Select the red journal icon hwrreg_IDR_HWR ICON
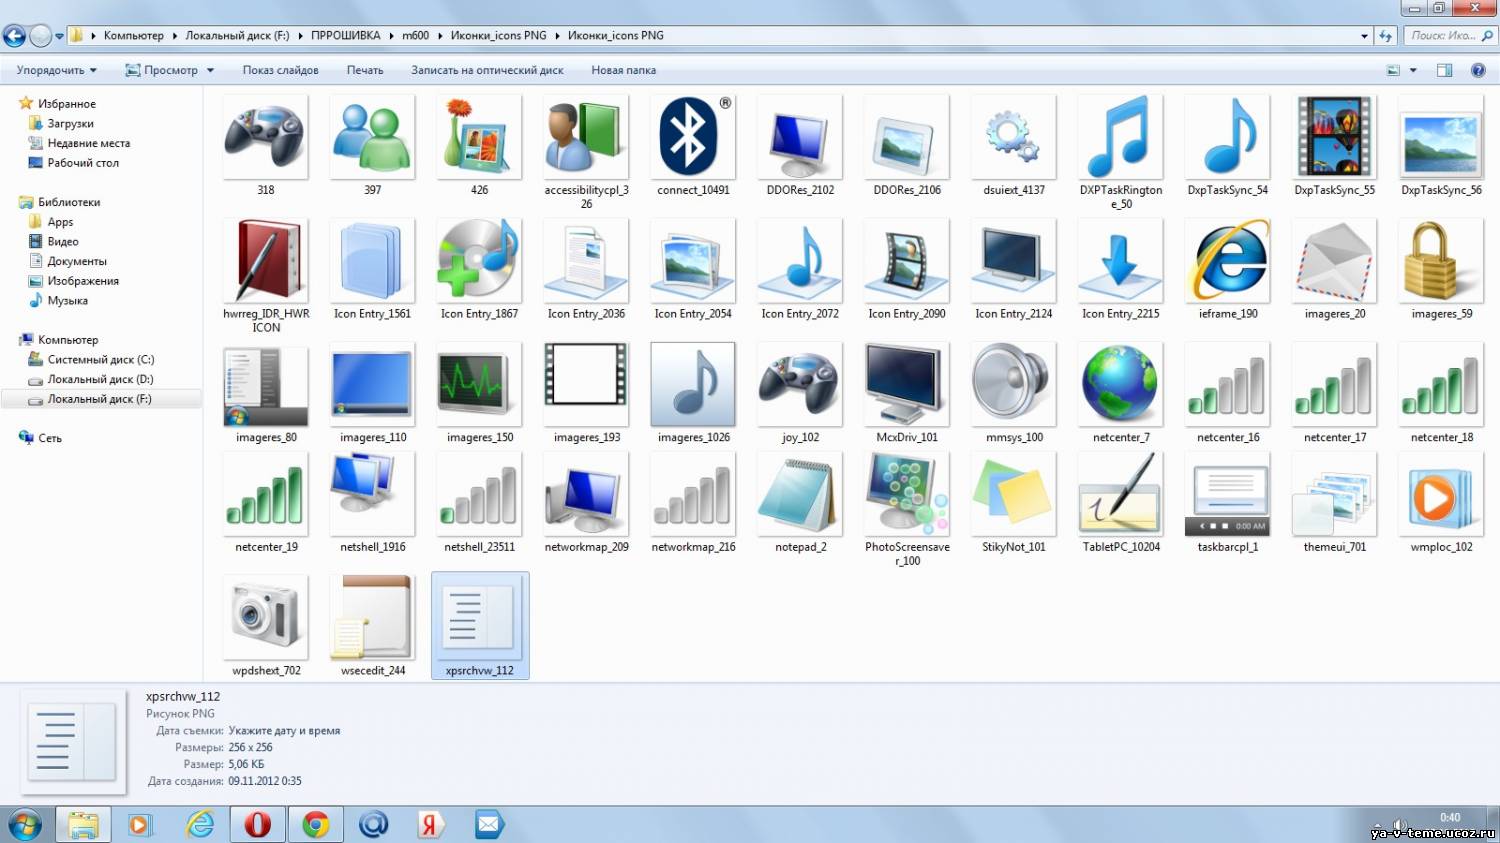Viewport: 1500px width, 843px height. [265, 261]
